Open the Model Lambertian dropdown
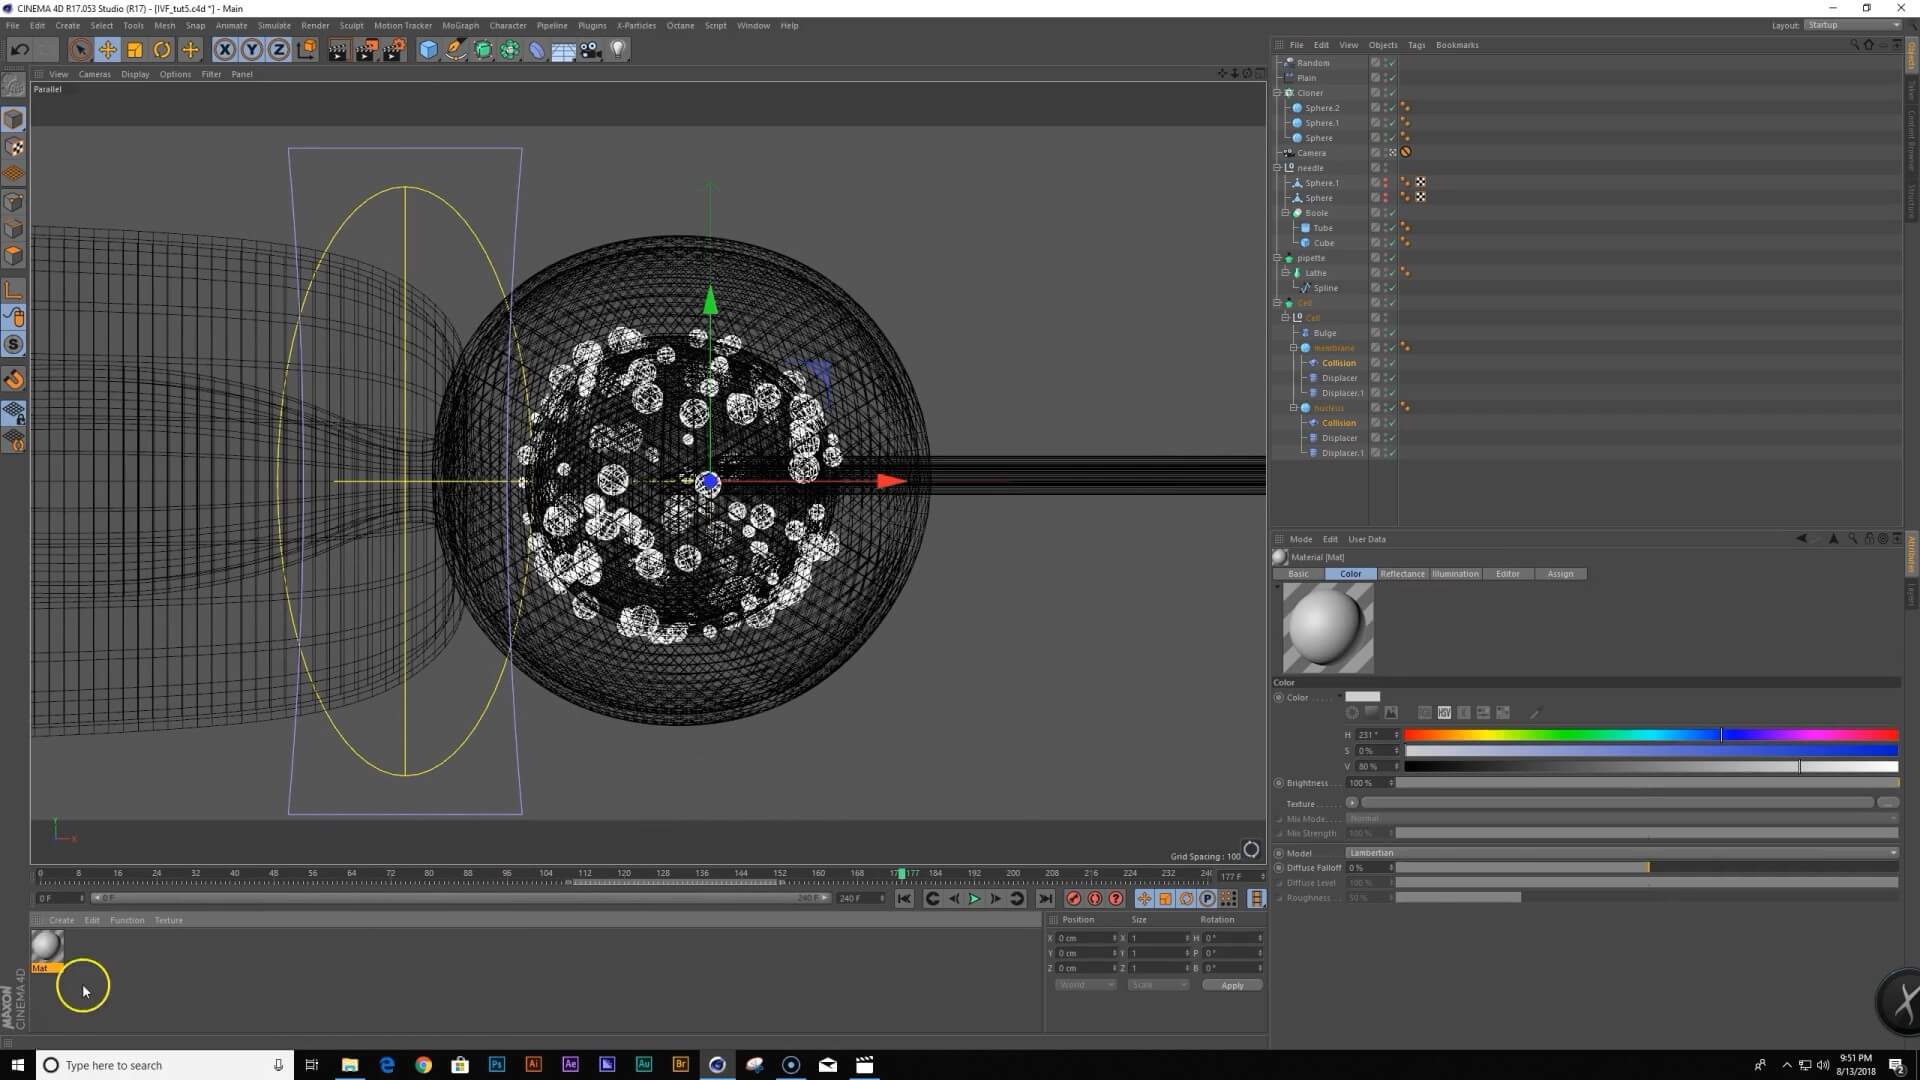The image size is (1920, 1080). click(x=1620, y=853)
